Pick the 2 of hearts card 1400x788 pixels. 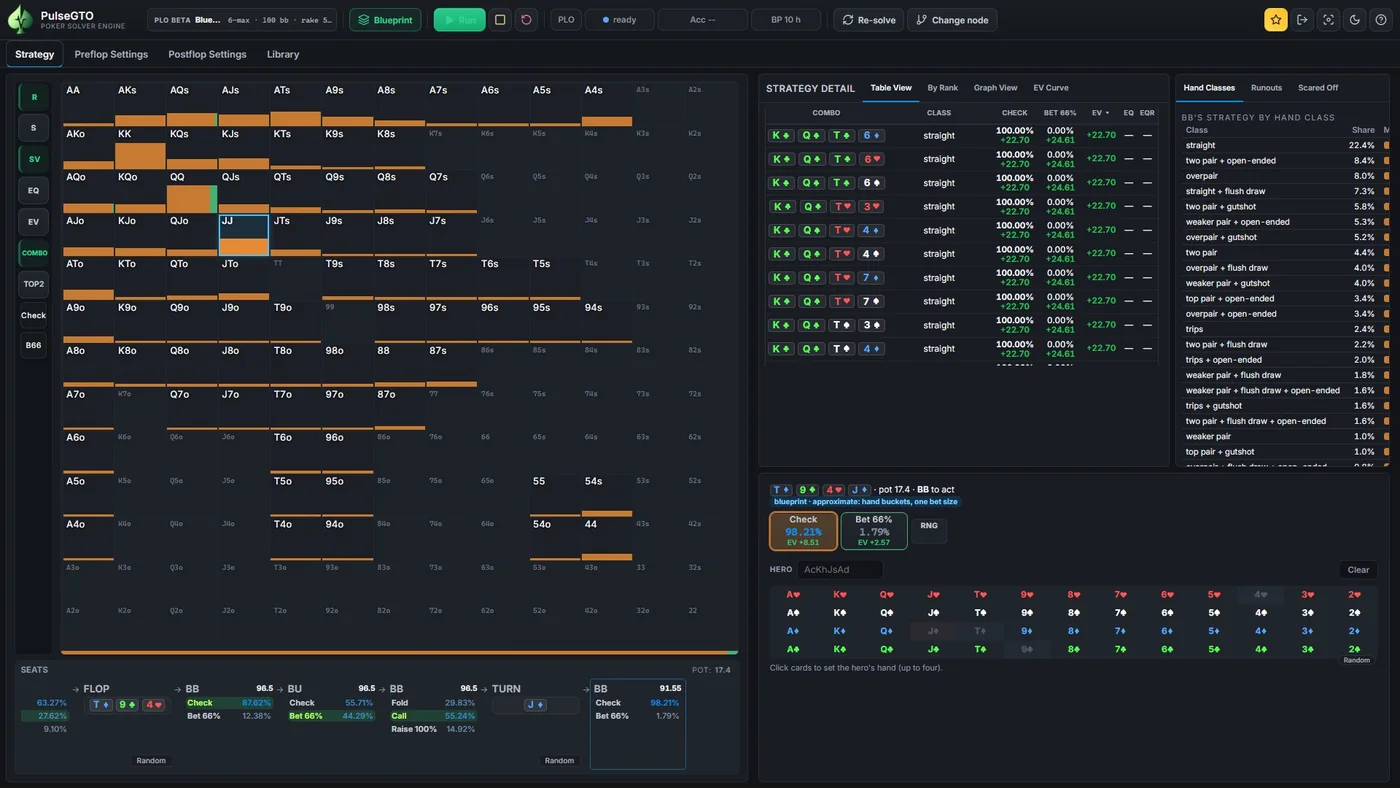point(1355,595)
